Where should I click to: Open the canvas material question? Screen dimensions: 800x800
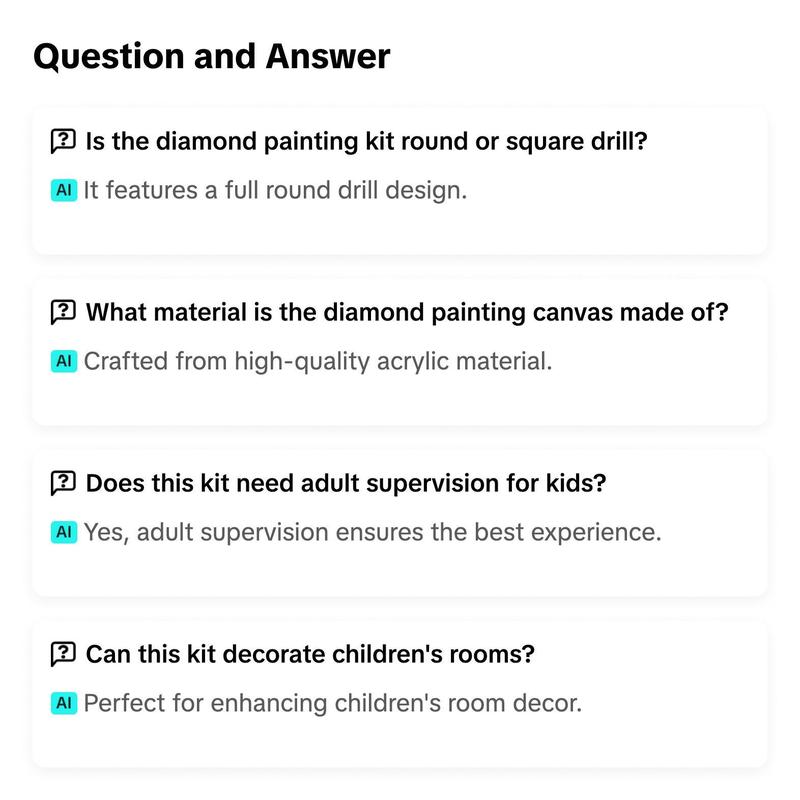point(407,312)
